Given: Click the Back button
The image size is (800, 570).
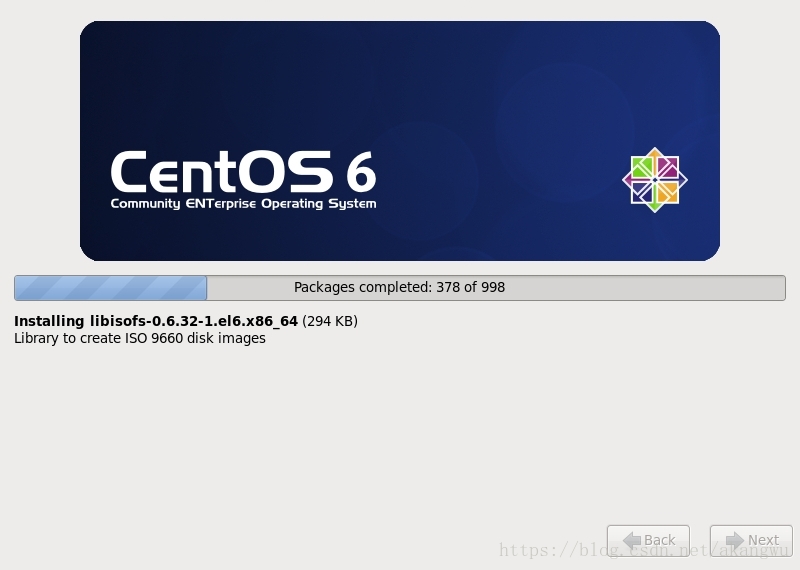Looking at the screenshot, I should pos(648,540).
